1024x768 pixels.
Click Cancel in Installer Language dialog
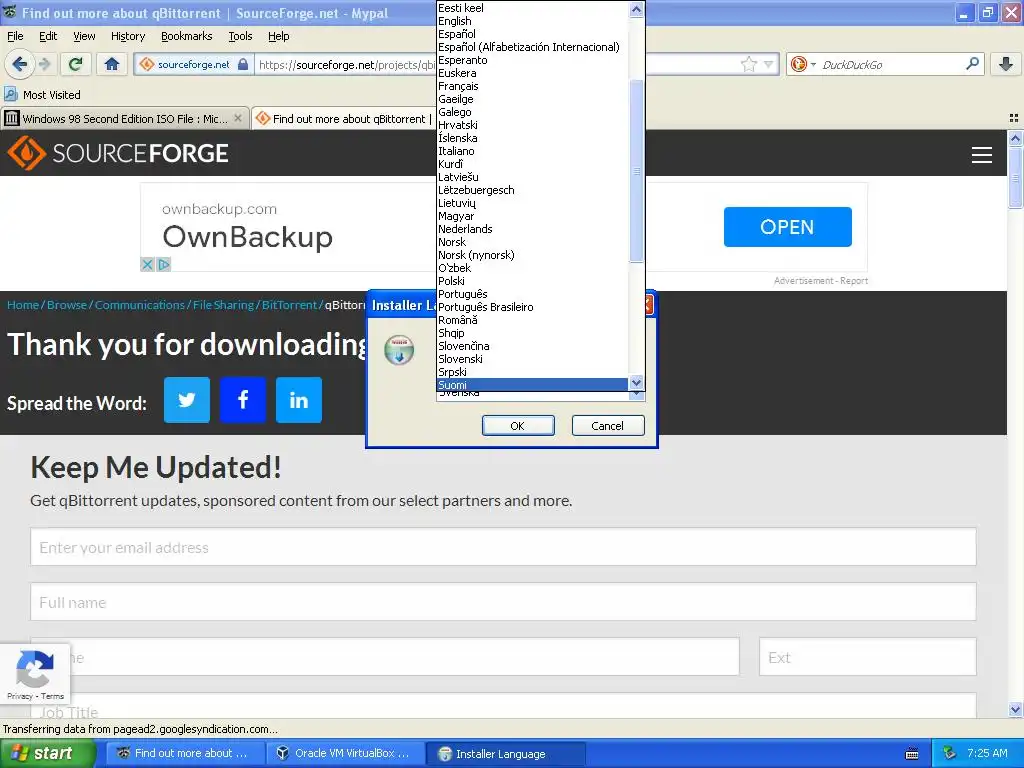pos(607,425)
